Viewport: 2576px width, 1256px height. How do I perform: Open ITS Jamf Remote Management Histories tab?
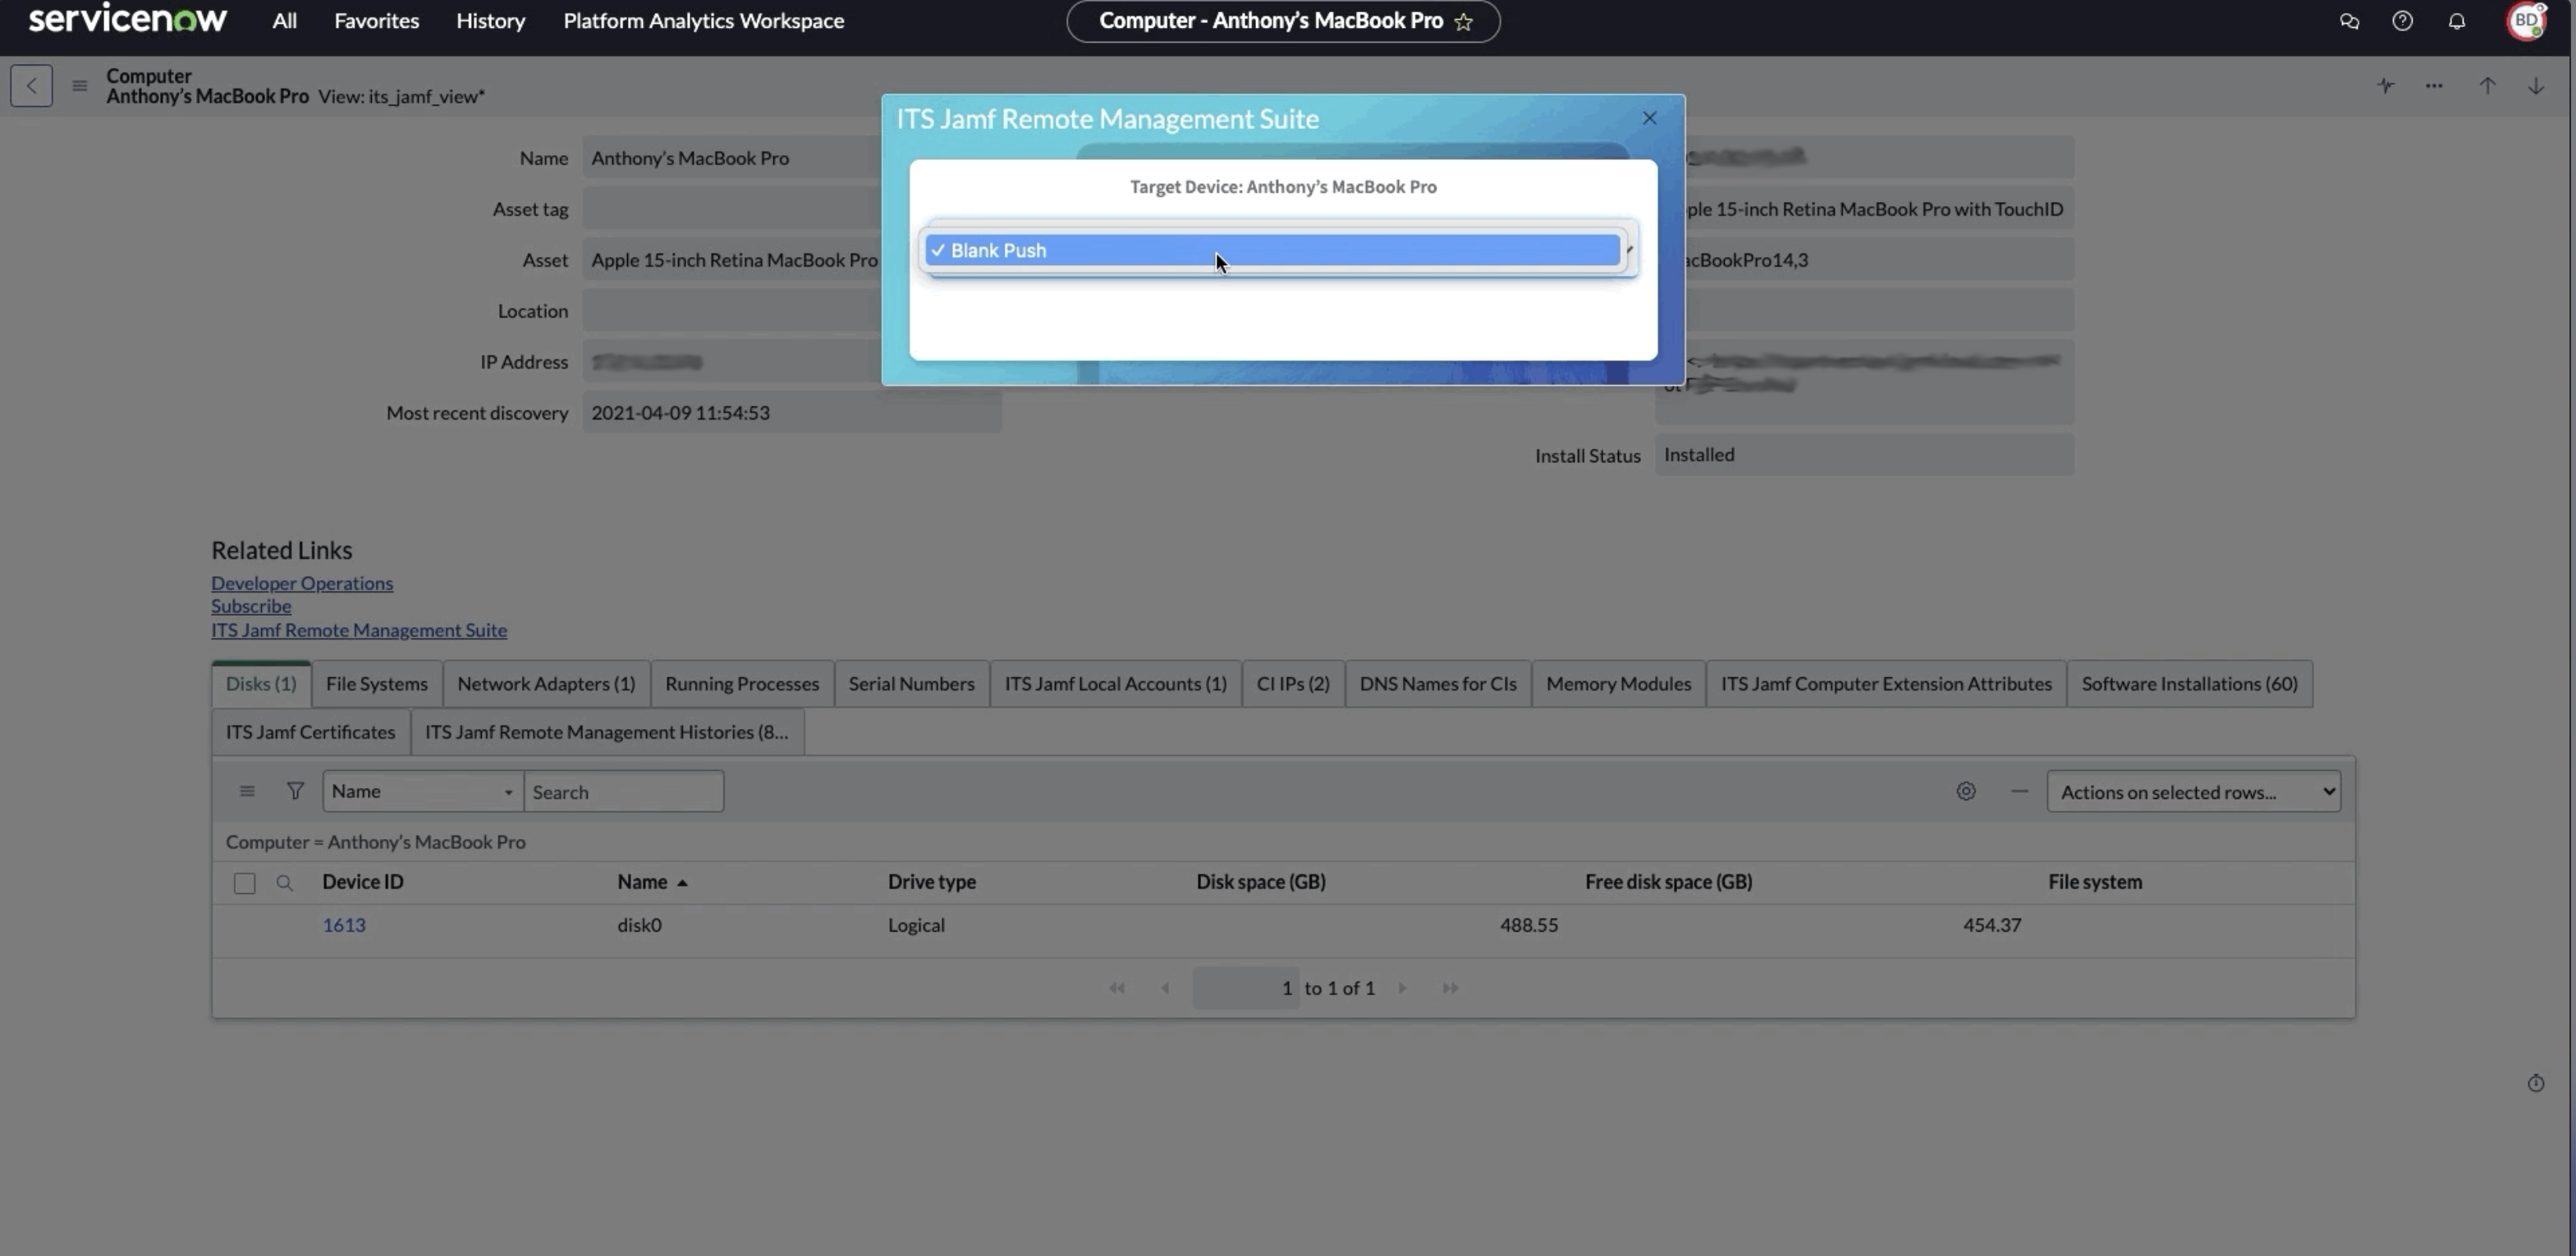tap(606, 732)
